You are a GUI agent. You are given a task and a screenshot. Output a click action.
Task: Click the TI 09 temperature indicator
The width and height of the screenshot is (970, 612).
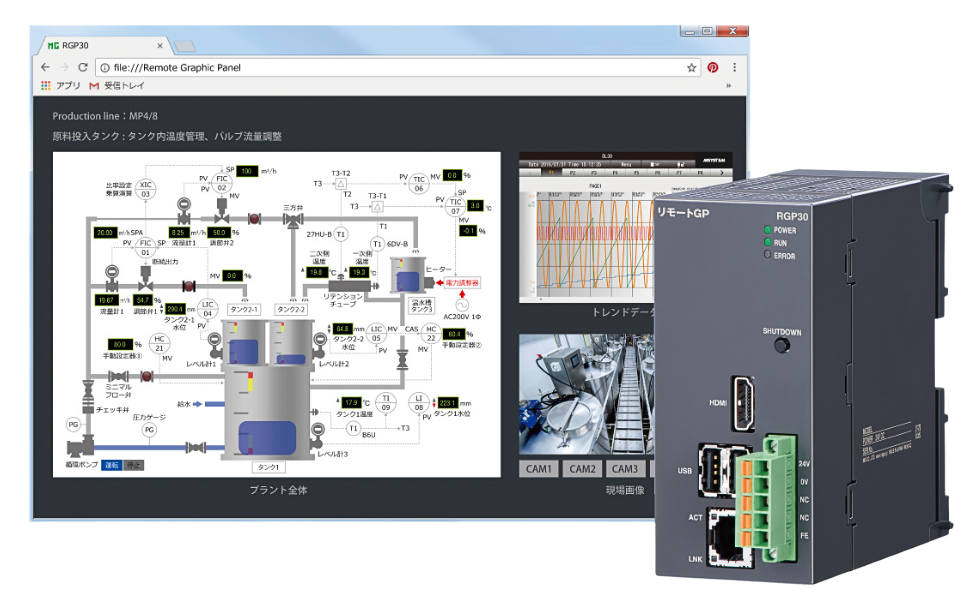click(386, 403)
